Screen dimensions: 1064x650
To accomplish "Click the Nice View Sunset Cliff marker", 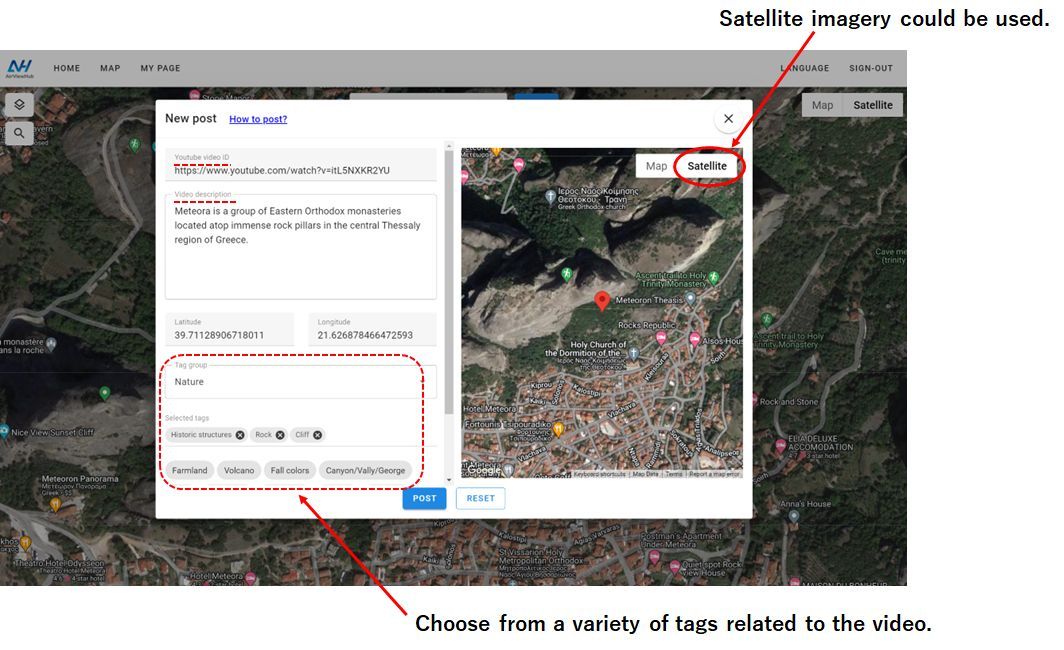I will [x=4, y=432].
